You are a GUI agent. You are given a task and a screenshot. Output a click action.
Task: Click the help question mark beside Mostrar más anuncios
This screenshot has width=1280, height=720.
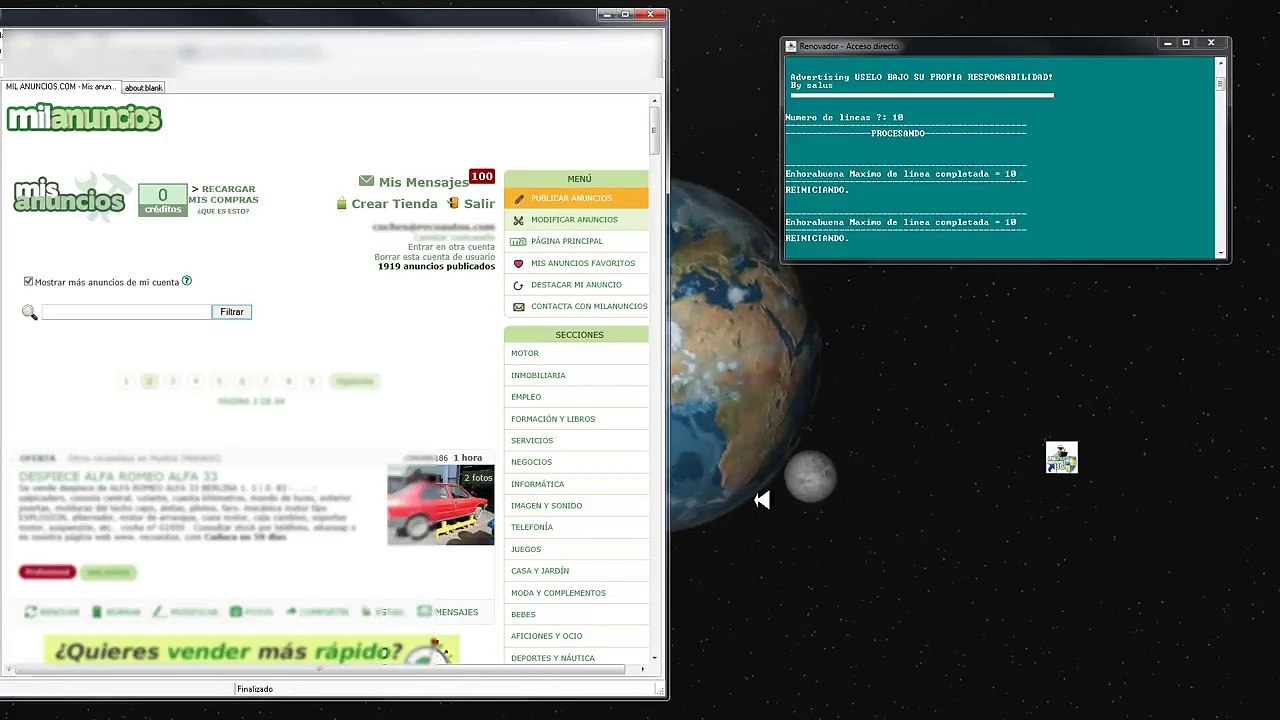pos(187,281)
